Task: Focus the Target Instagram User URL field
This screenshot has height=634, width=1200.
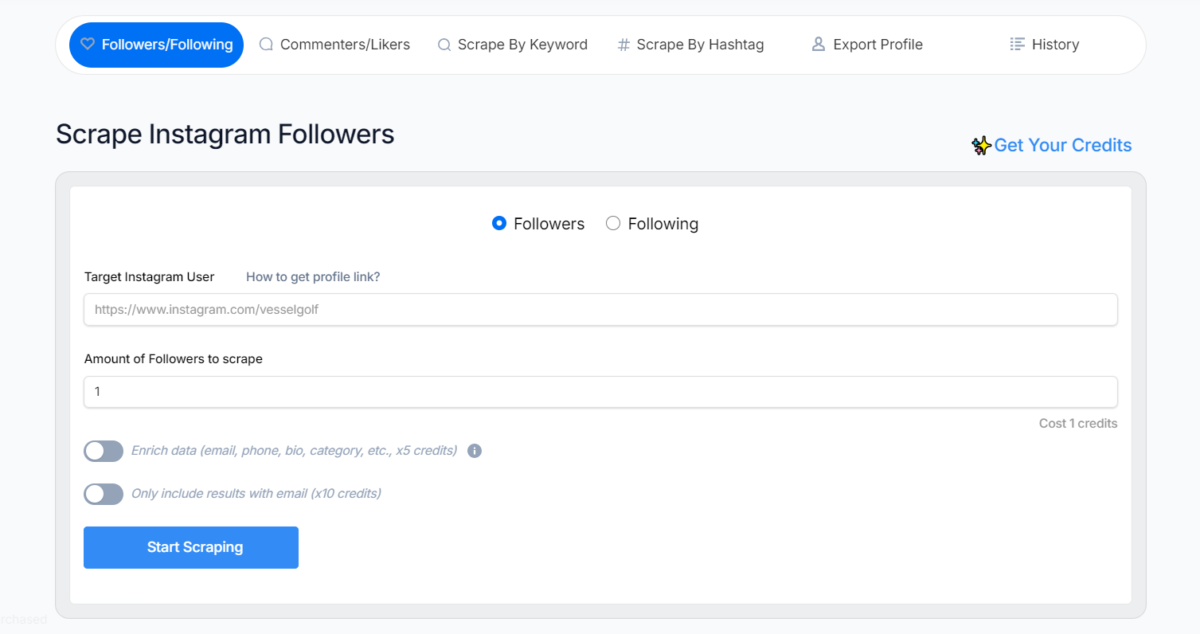Action: pos(600,310)
